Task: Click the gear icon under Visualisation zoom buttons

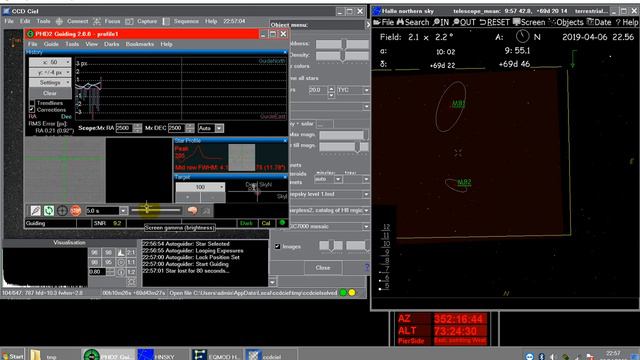Action: point(131,282)
